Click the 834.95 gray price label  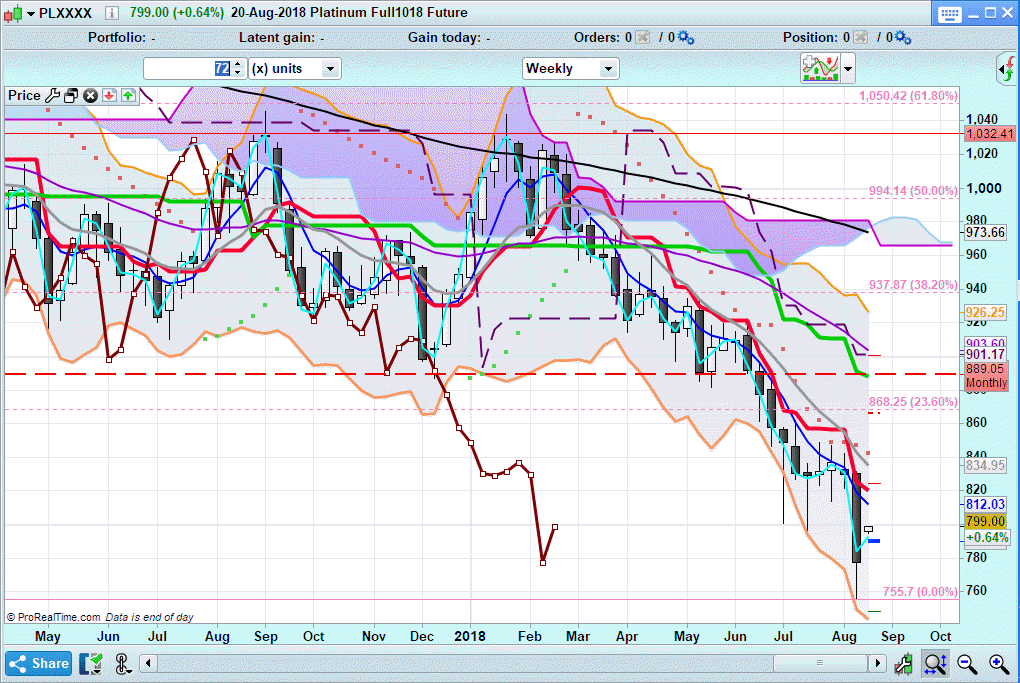click(x=985, y=465)
